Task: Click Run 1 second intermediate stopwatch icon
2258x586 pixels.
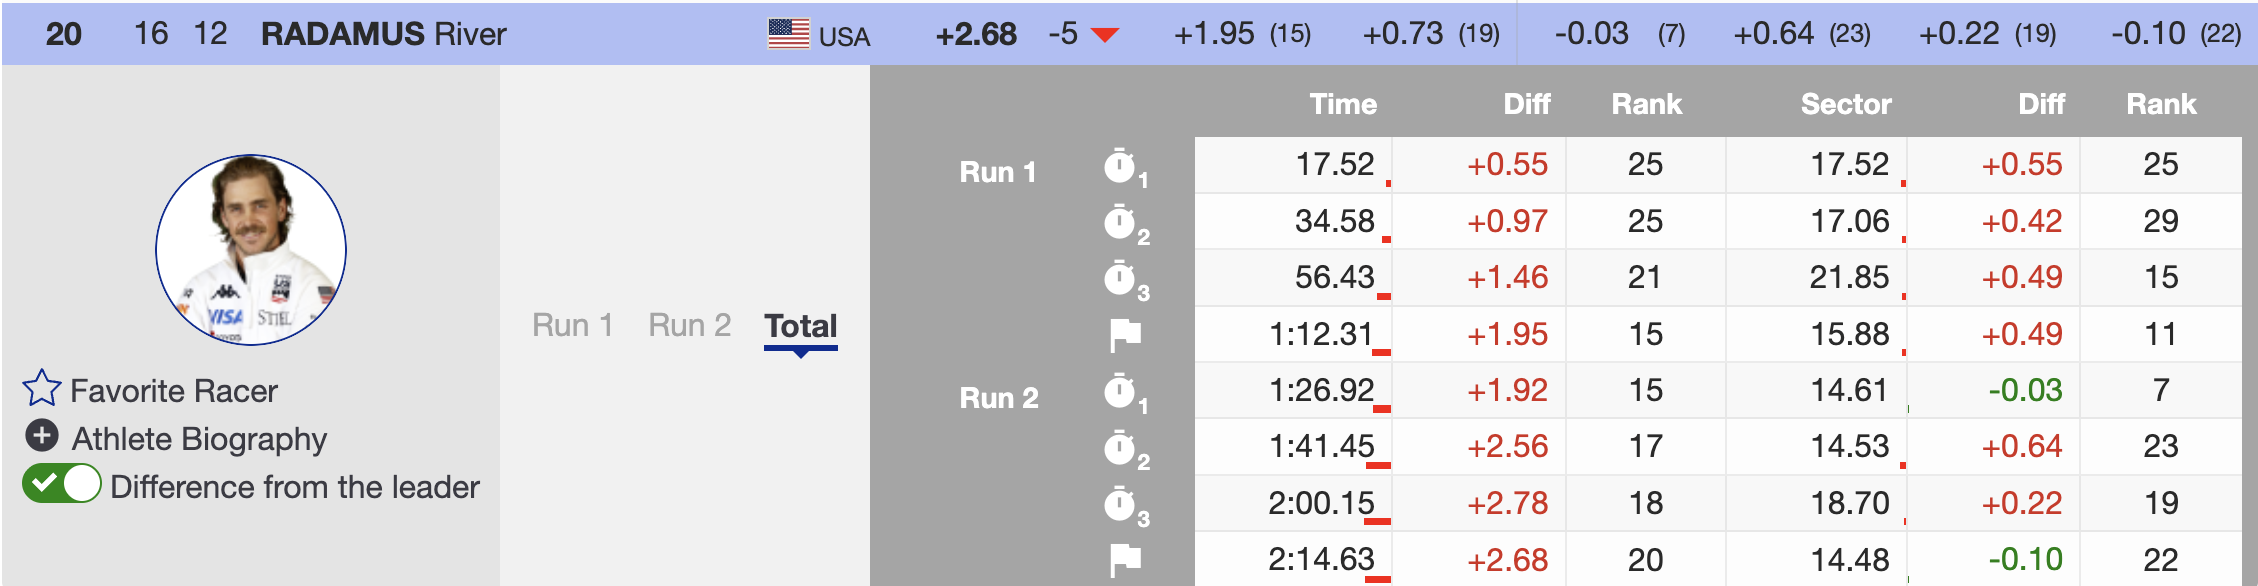Action: point(1122,223)
